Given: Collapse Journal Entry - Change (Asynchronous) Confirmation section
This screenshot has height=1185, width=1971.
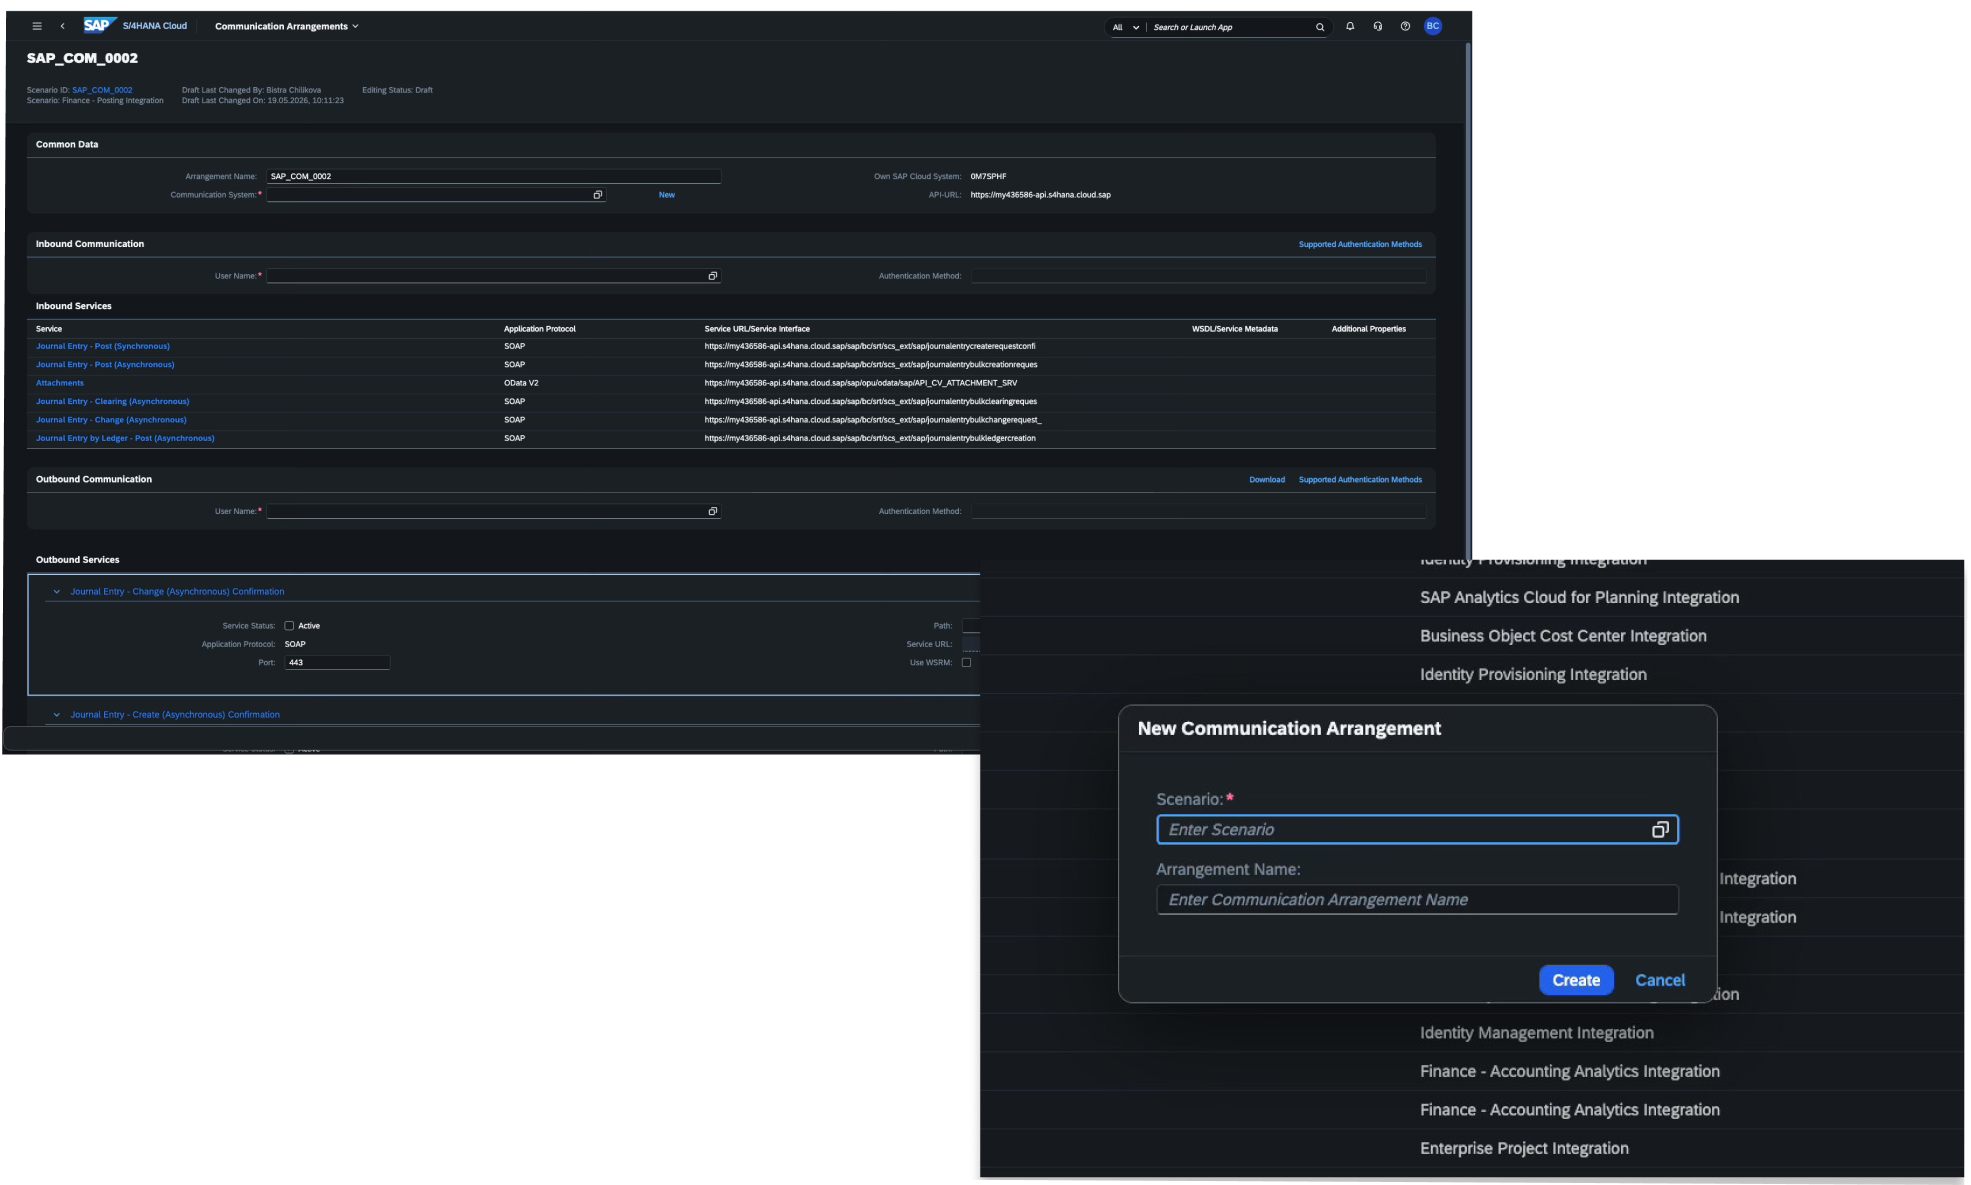Looking at the screenshot, I should click(x=56, y=592).
